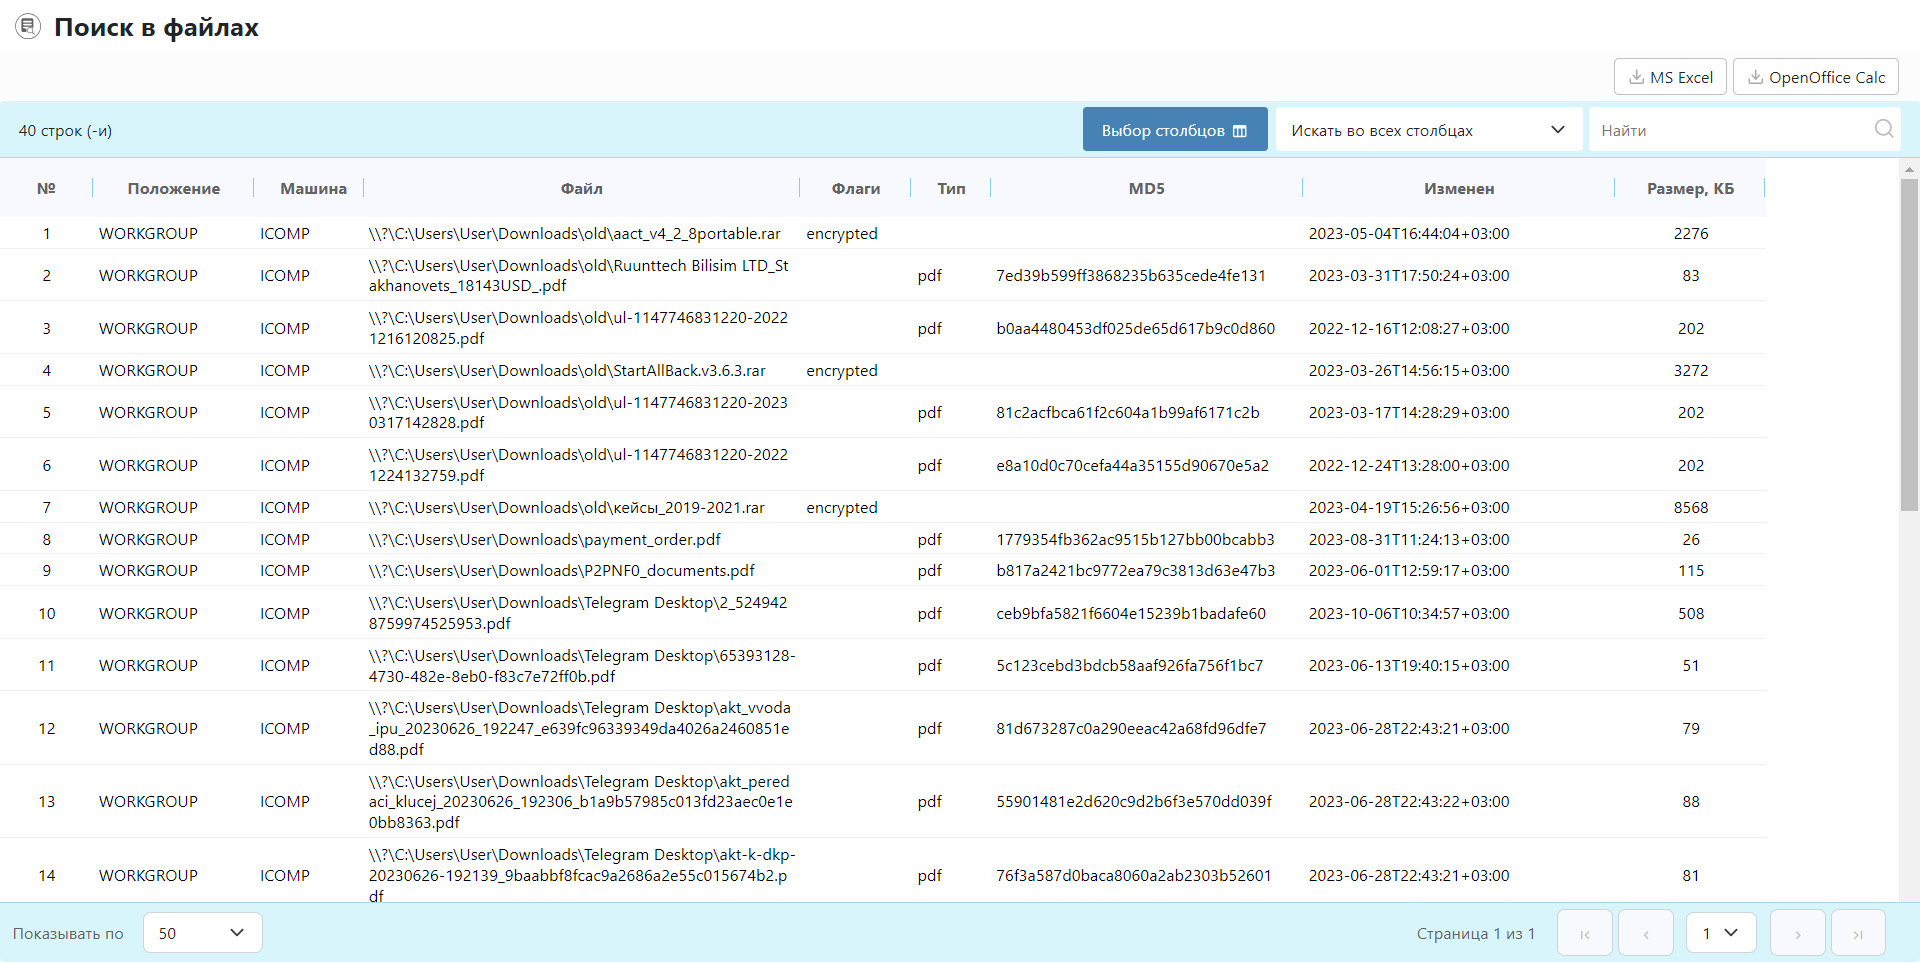Image resolution: width=1920 pixels, height=963 pixels.
Task: Click into the Найти search field
Action: (1730, 130)
